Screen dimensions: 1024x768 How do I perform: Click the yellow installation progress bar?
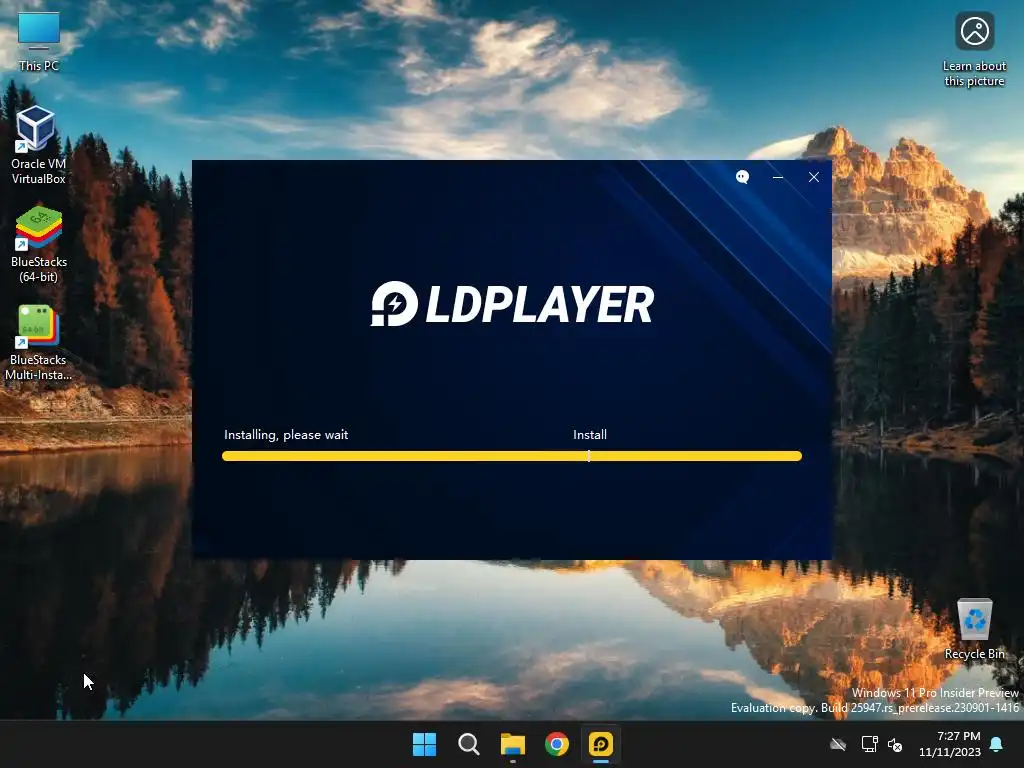pos(512,456)
